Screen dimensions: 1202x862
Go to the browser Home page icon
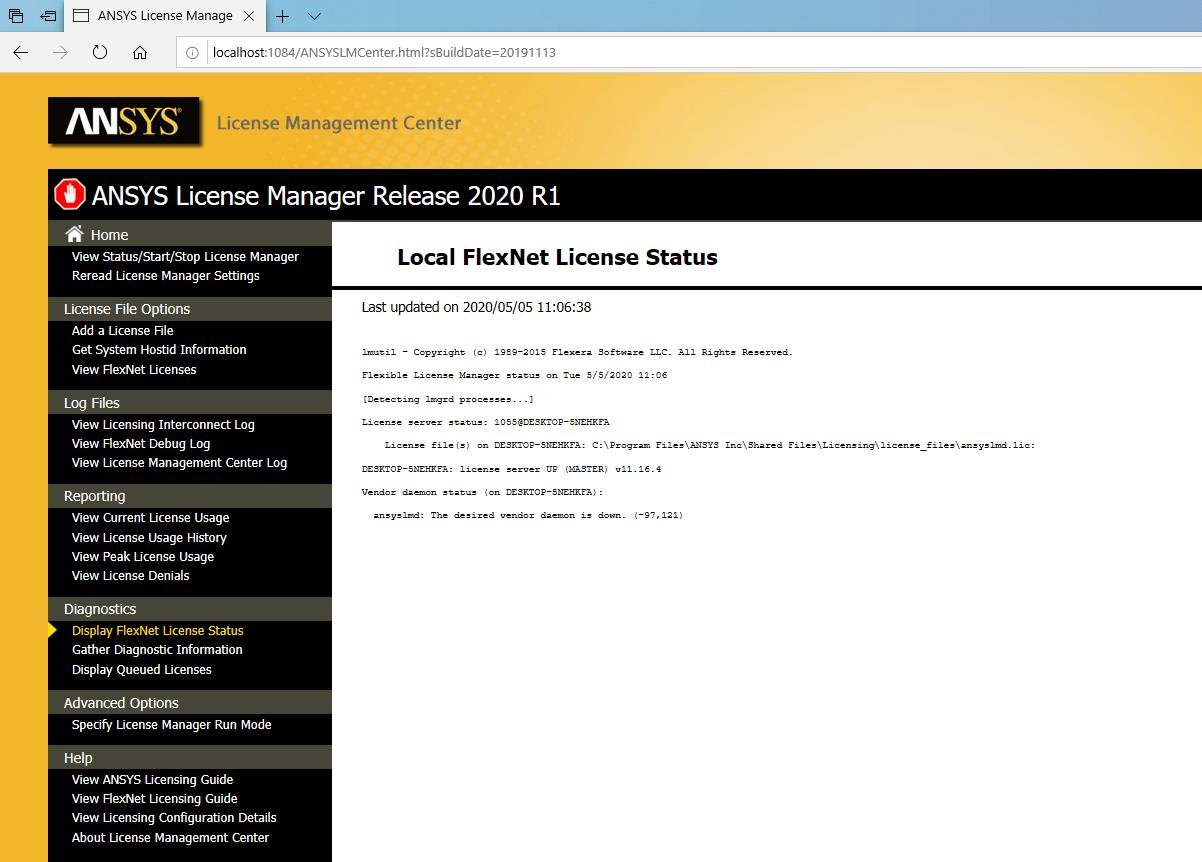pos(140,52)
